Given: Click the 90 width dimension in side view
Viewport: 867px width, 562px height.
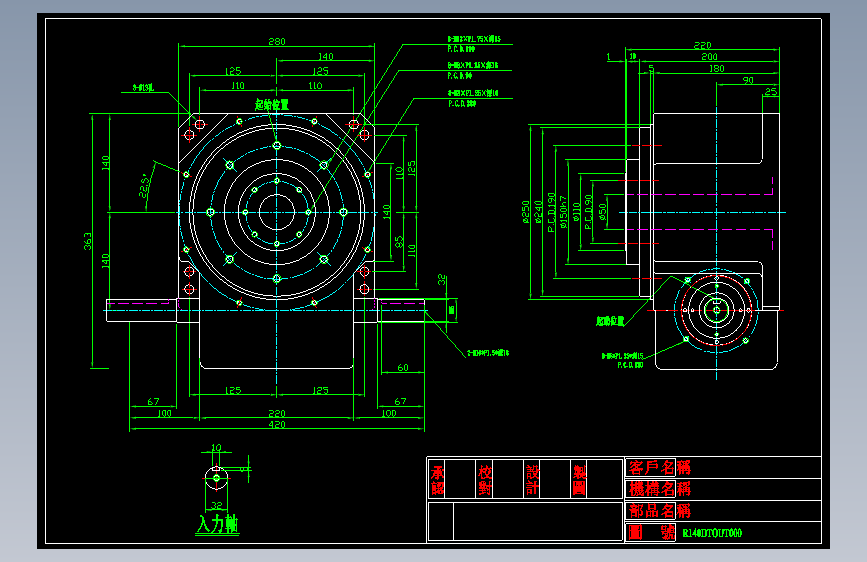Looking at the screenshot, I should coord(748,80).
